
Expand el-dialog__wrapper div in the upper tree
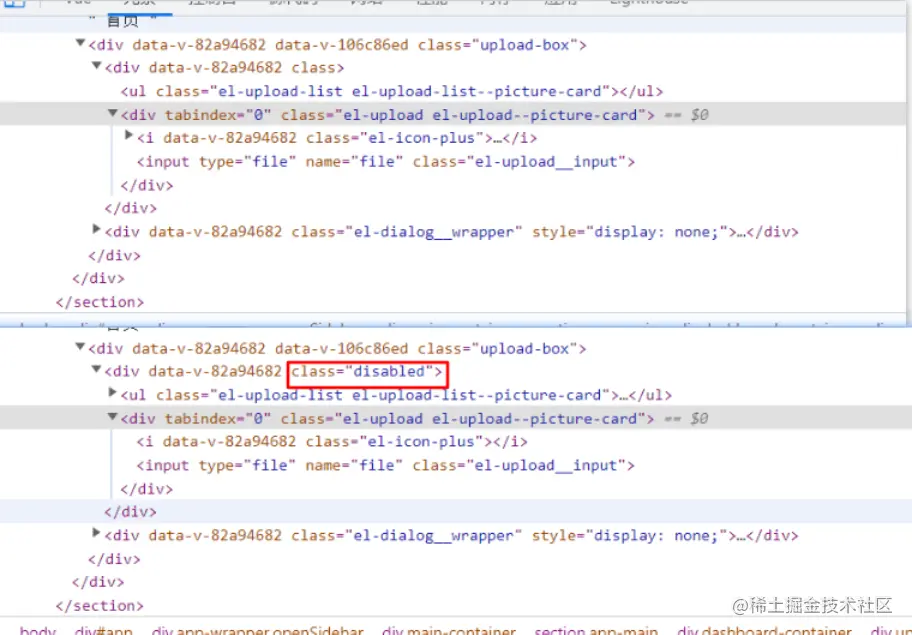click(97, 230)
